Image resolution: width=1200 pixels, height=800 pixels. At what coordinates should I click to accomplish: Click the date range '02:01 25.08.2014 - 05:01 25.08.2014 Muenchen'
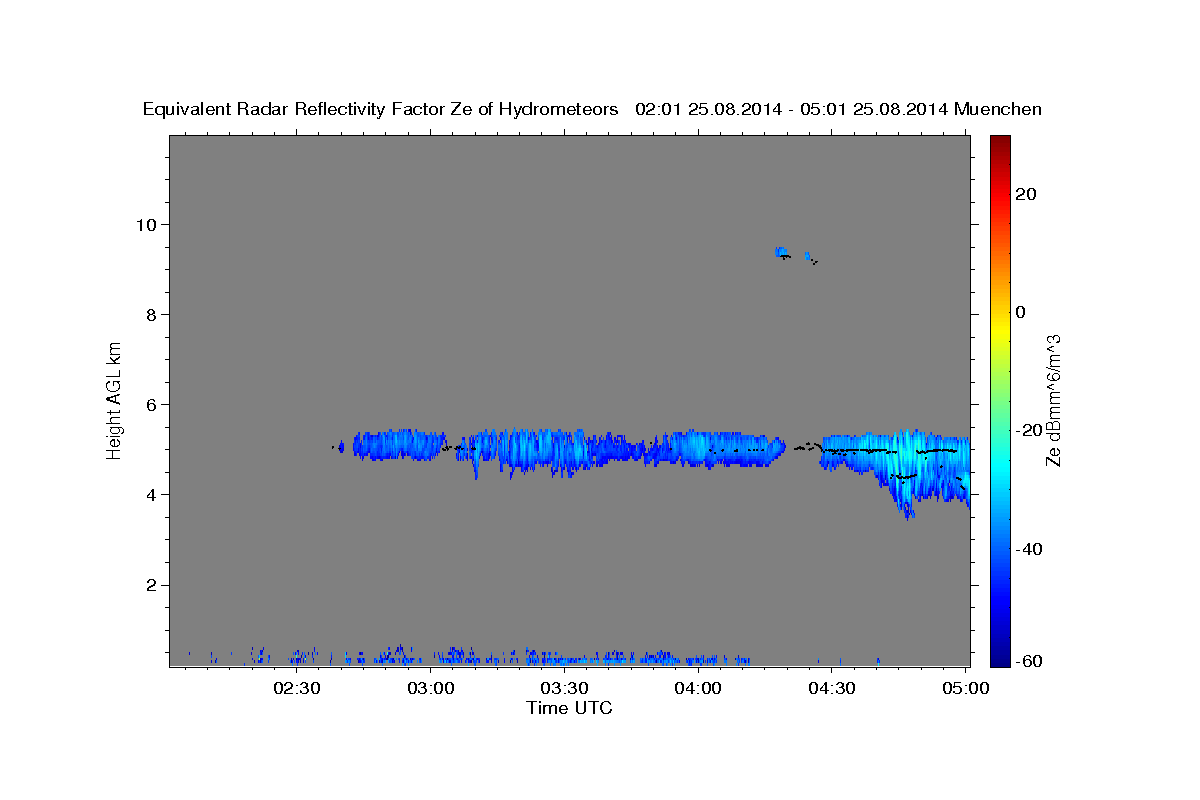click(838, 110)
